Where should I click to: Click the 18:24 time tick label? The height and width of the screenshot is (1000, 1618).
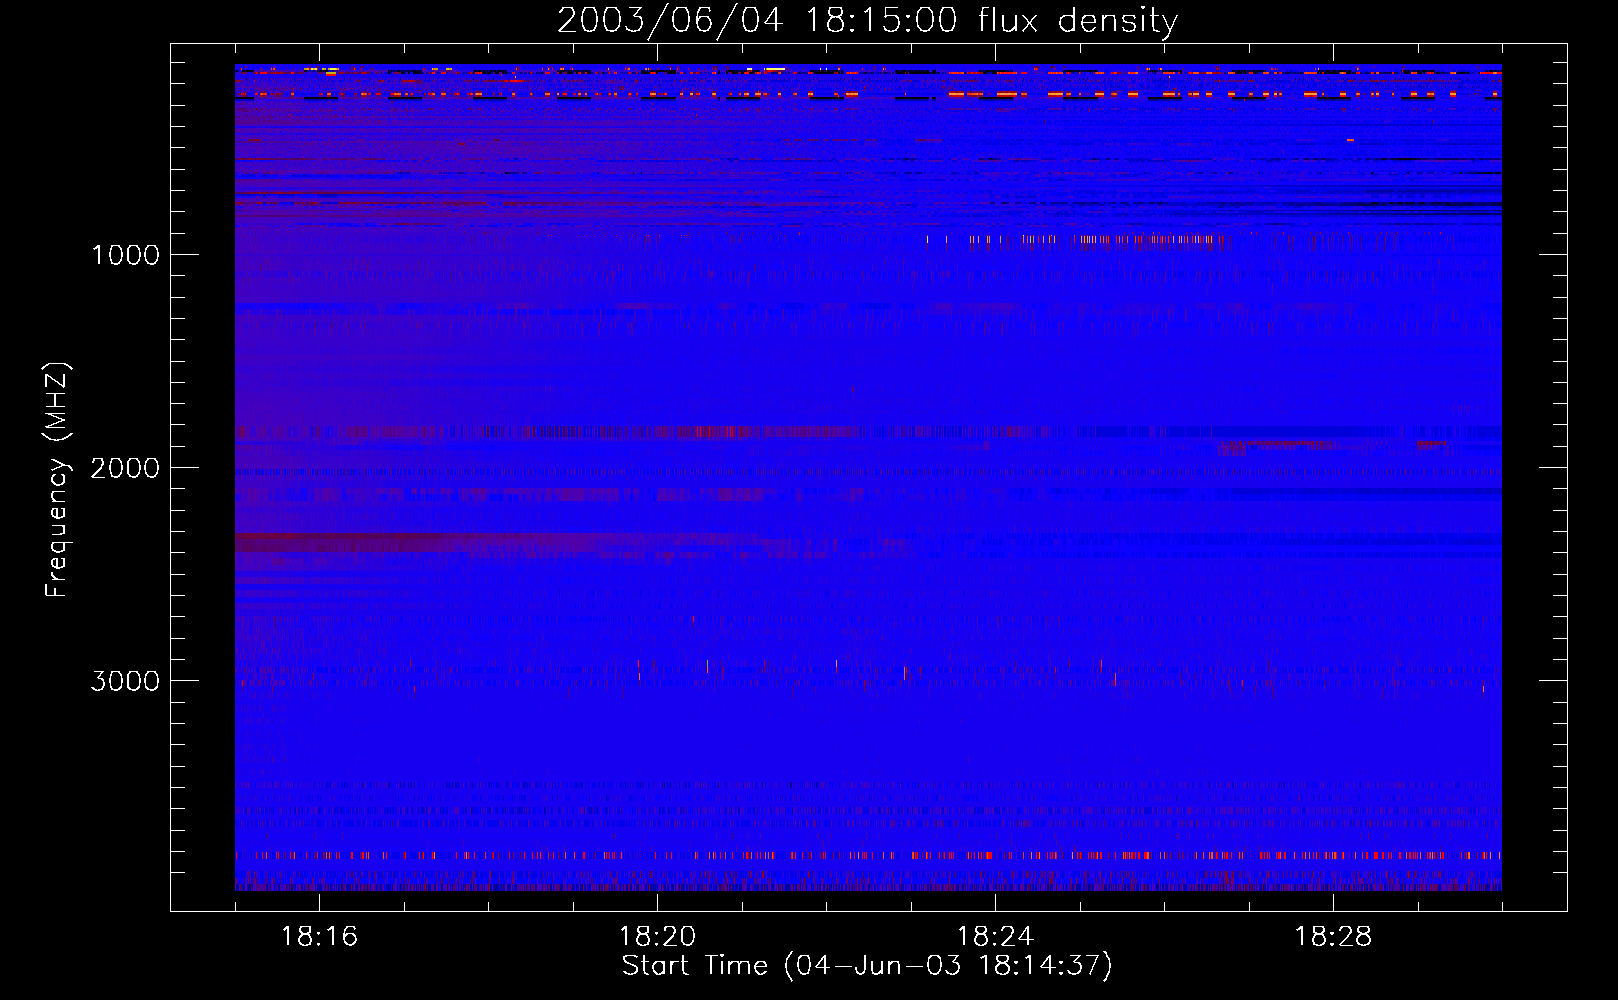[x=995, y=937]
